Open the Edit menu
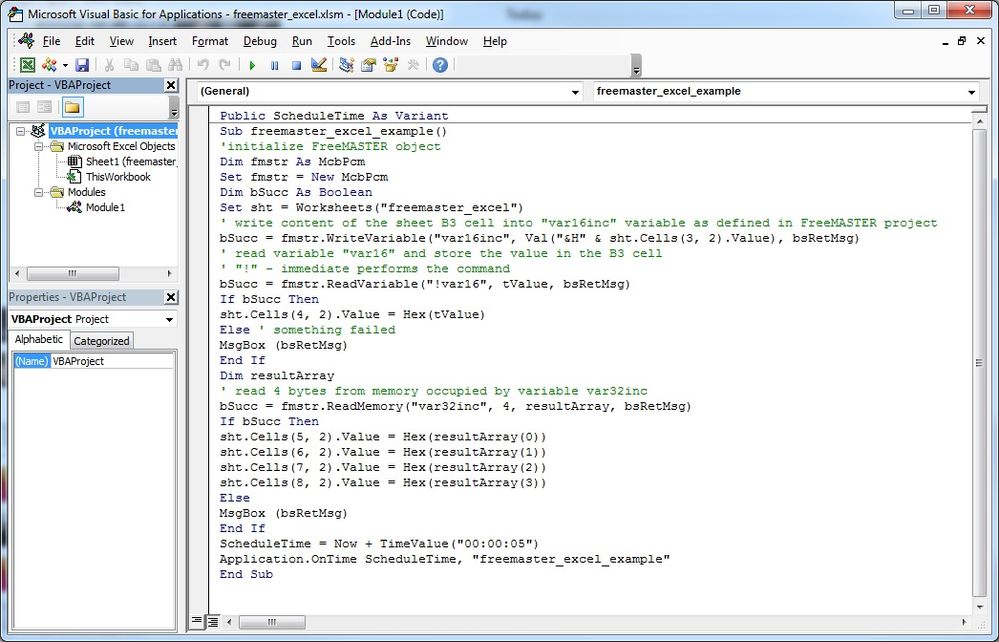Image resolution: width=999 pixels, height=642 pixels. click(84, 41)
